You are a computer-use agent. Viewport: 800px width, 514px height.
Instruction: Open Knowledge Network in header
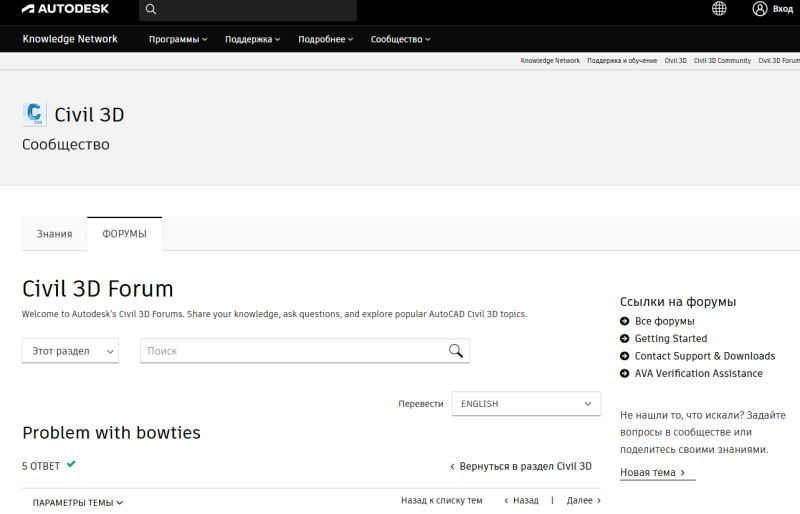click(x=70, y=39)
